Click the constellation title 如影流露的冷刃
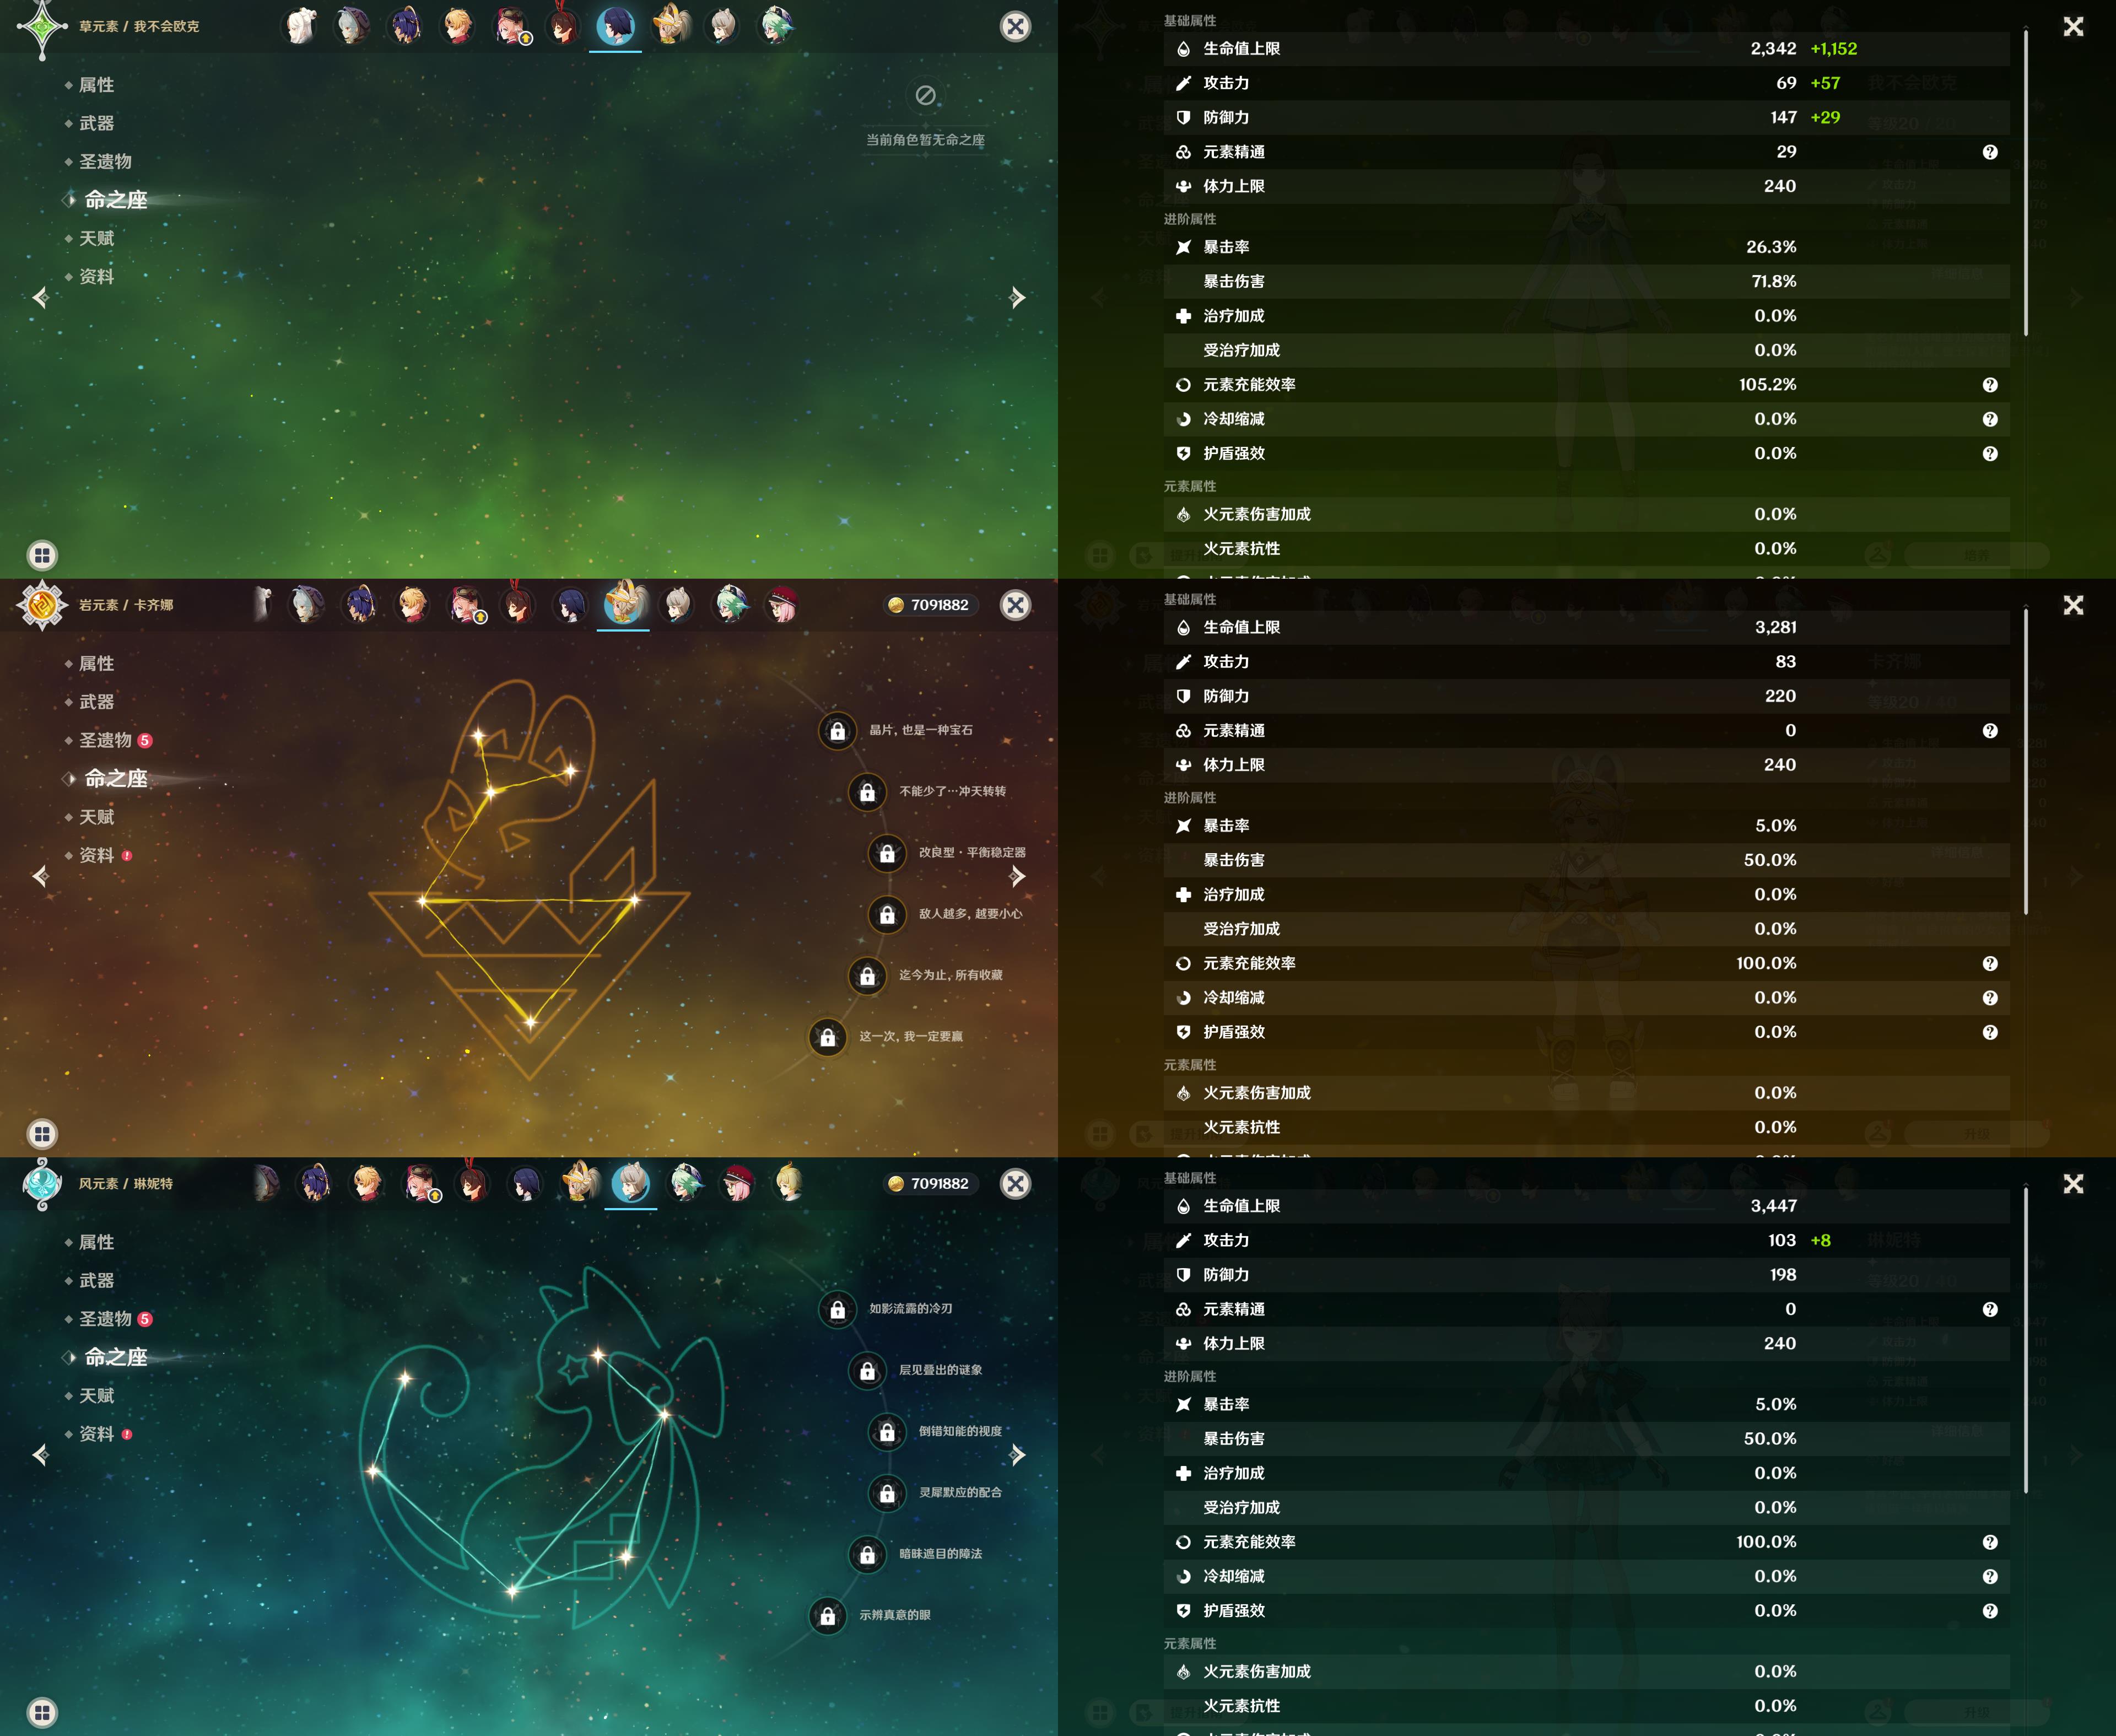The image size is (2116, 1736). coord(910,1309)
